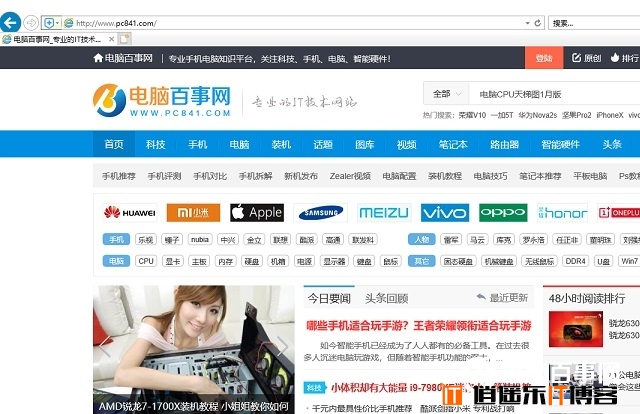Click the MEIZU brand logo
This screenshot has width=640, height=414.
pos(384,213)
